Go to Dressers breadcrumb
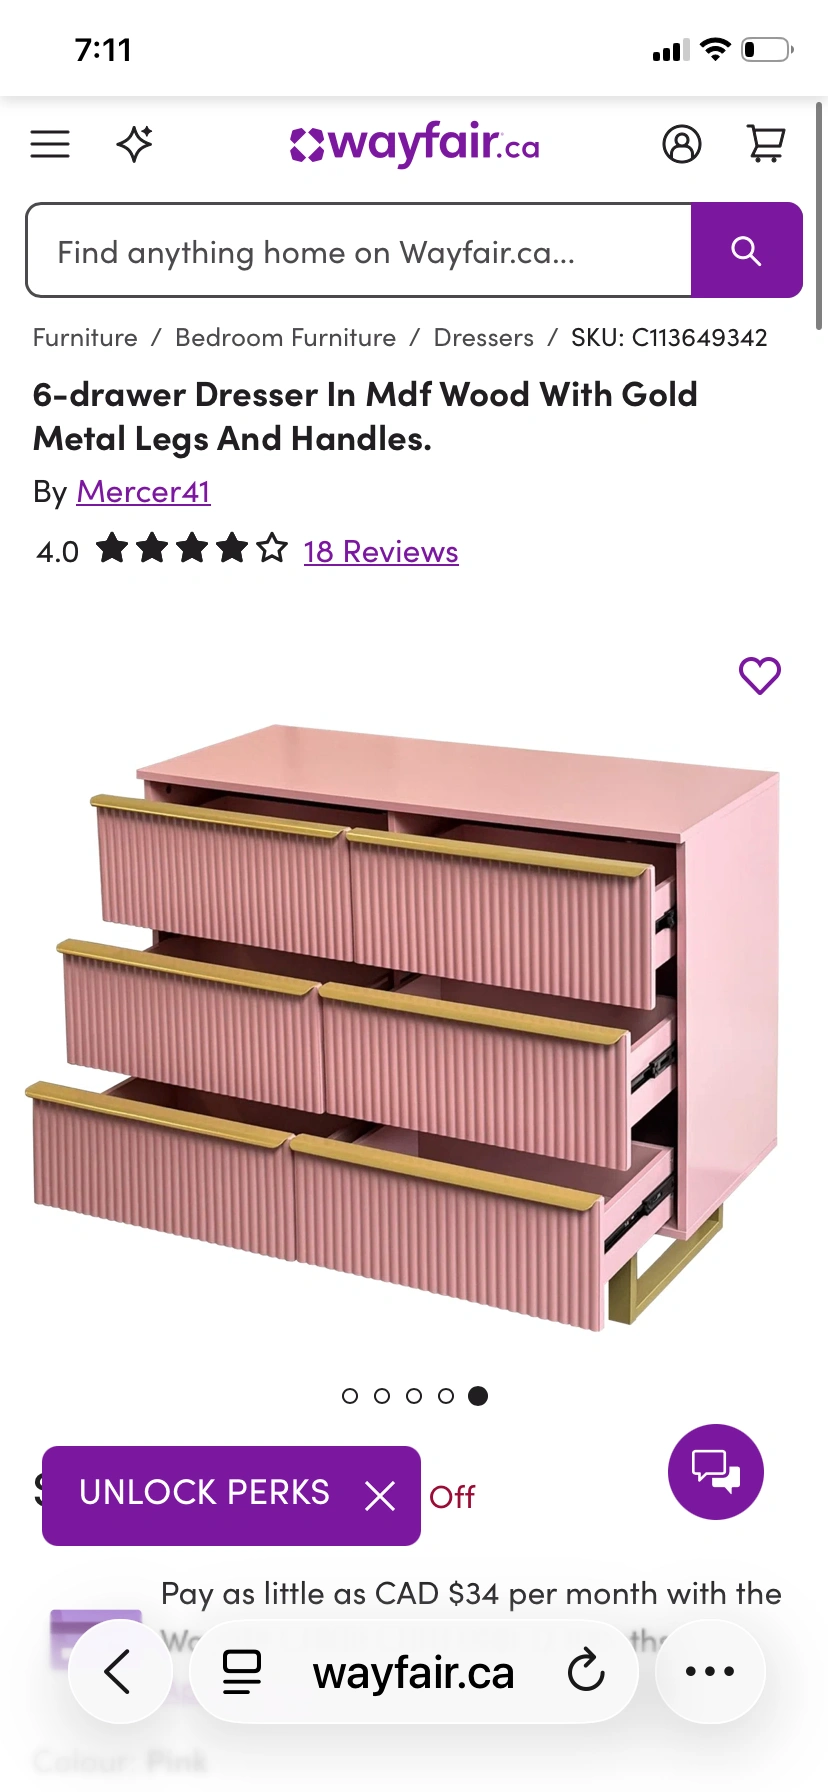 (484, 338)
